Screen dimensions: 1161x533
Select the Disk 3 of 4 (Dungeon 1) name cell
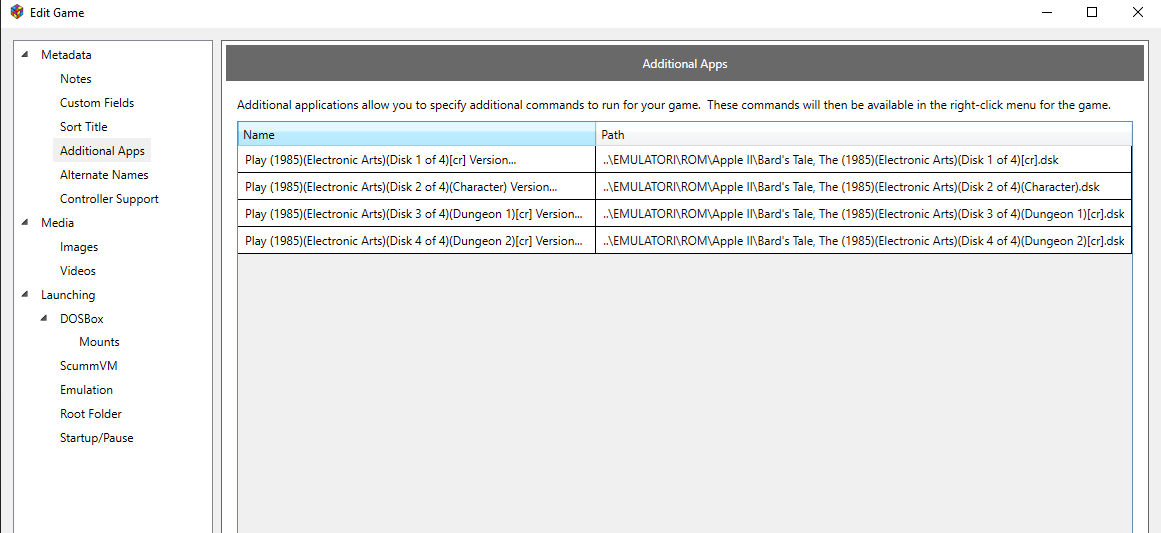417,214
